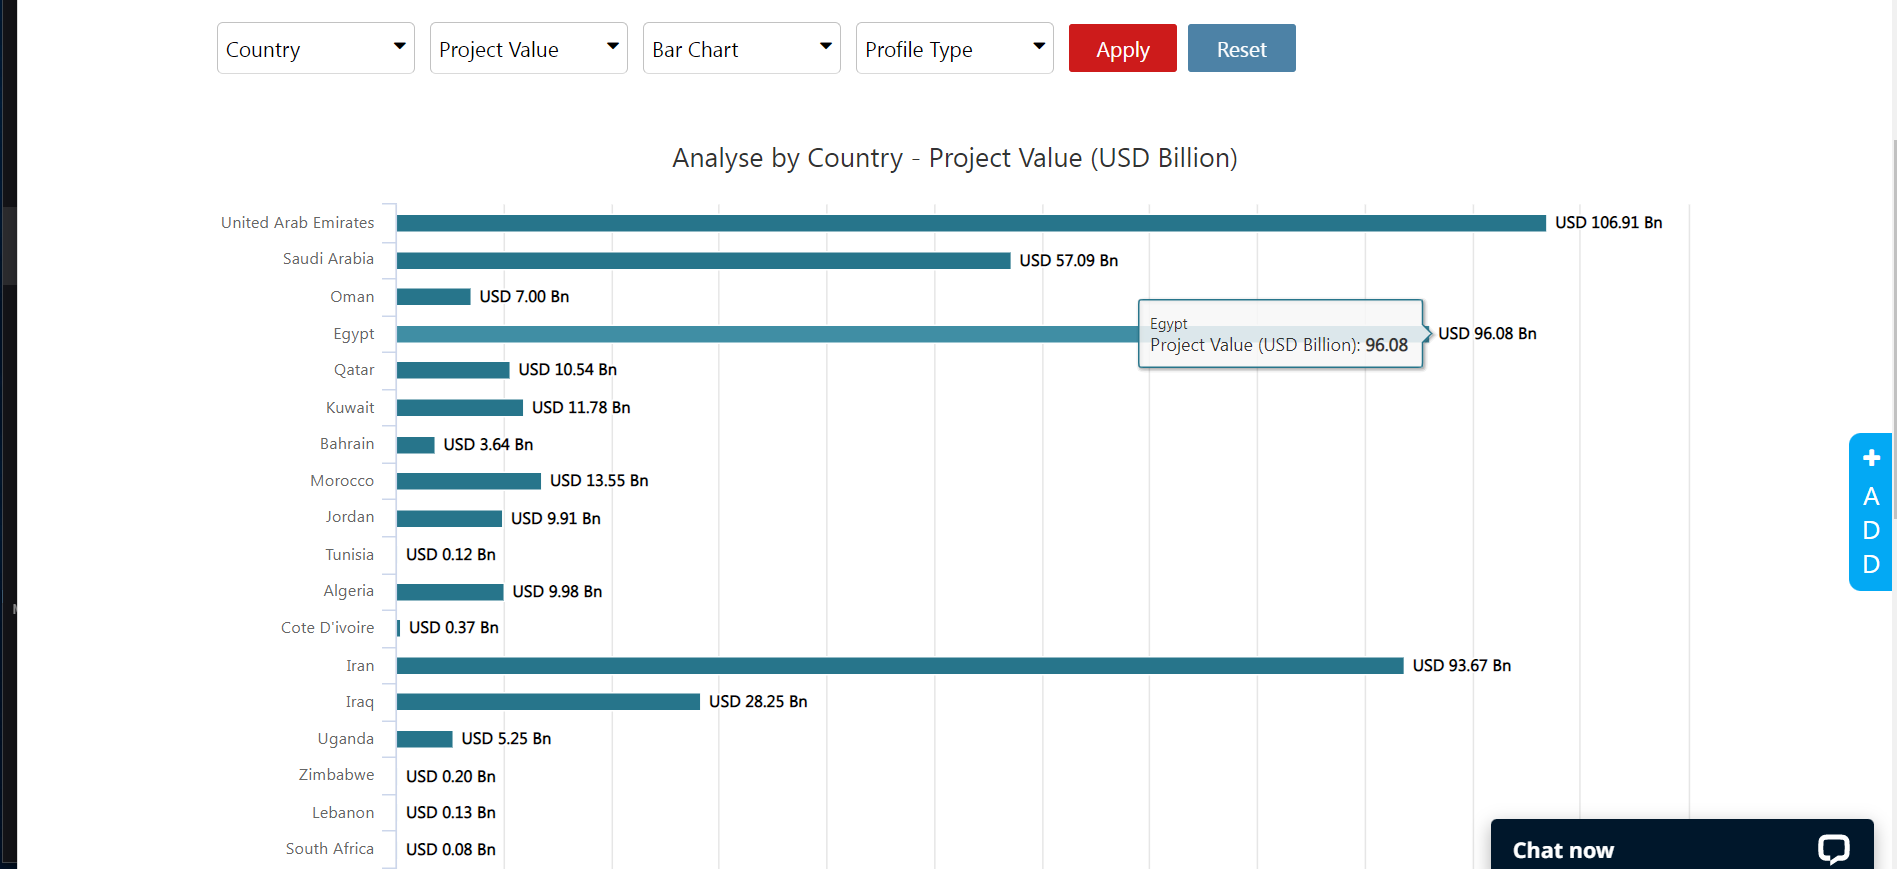Click the highlighted Egypt bar

click(766, 334)
